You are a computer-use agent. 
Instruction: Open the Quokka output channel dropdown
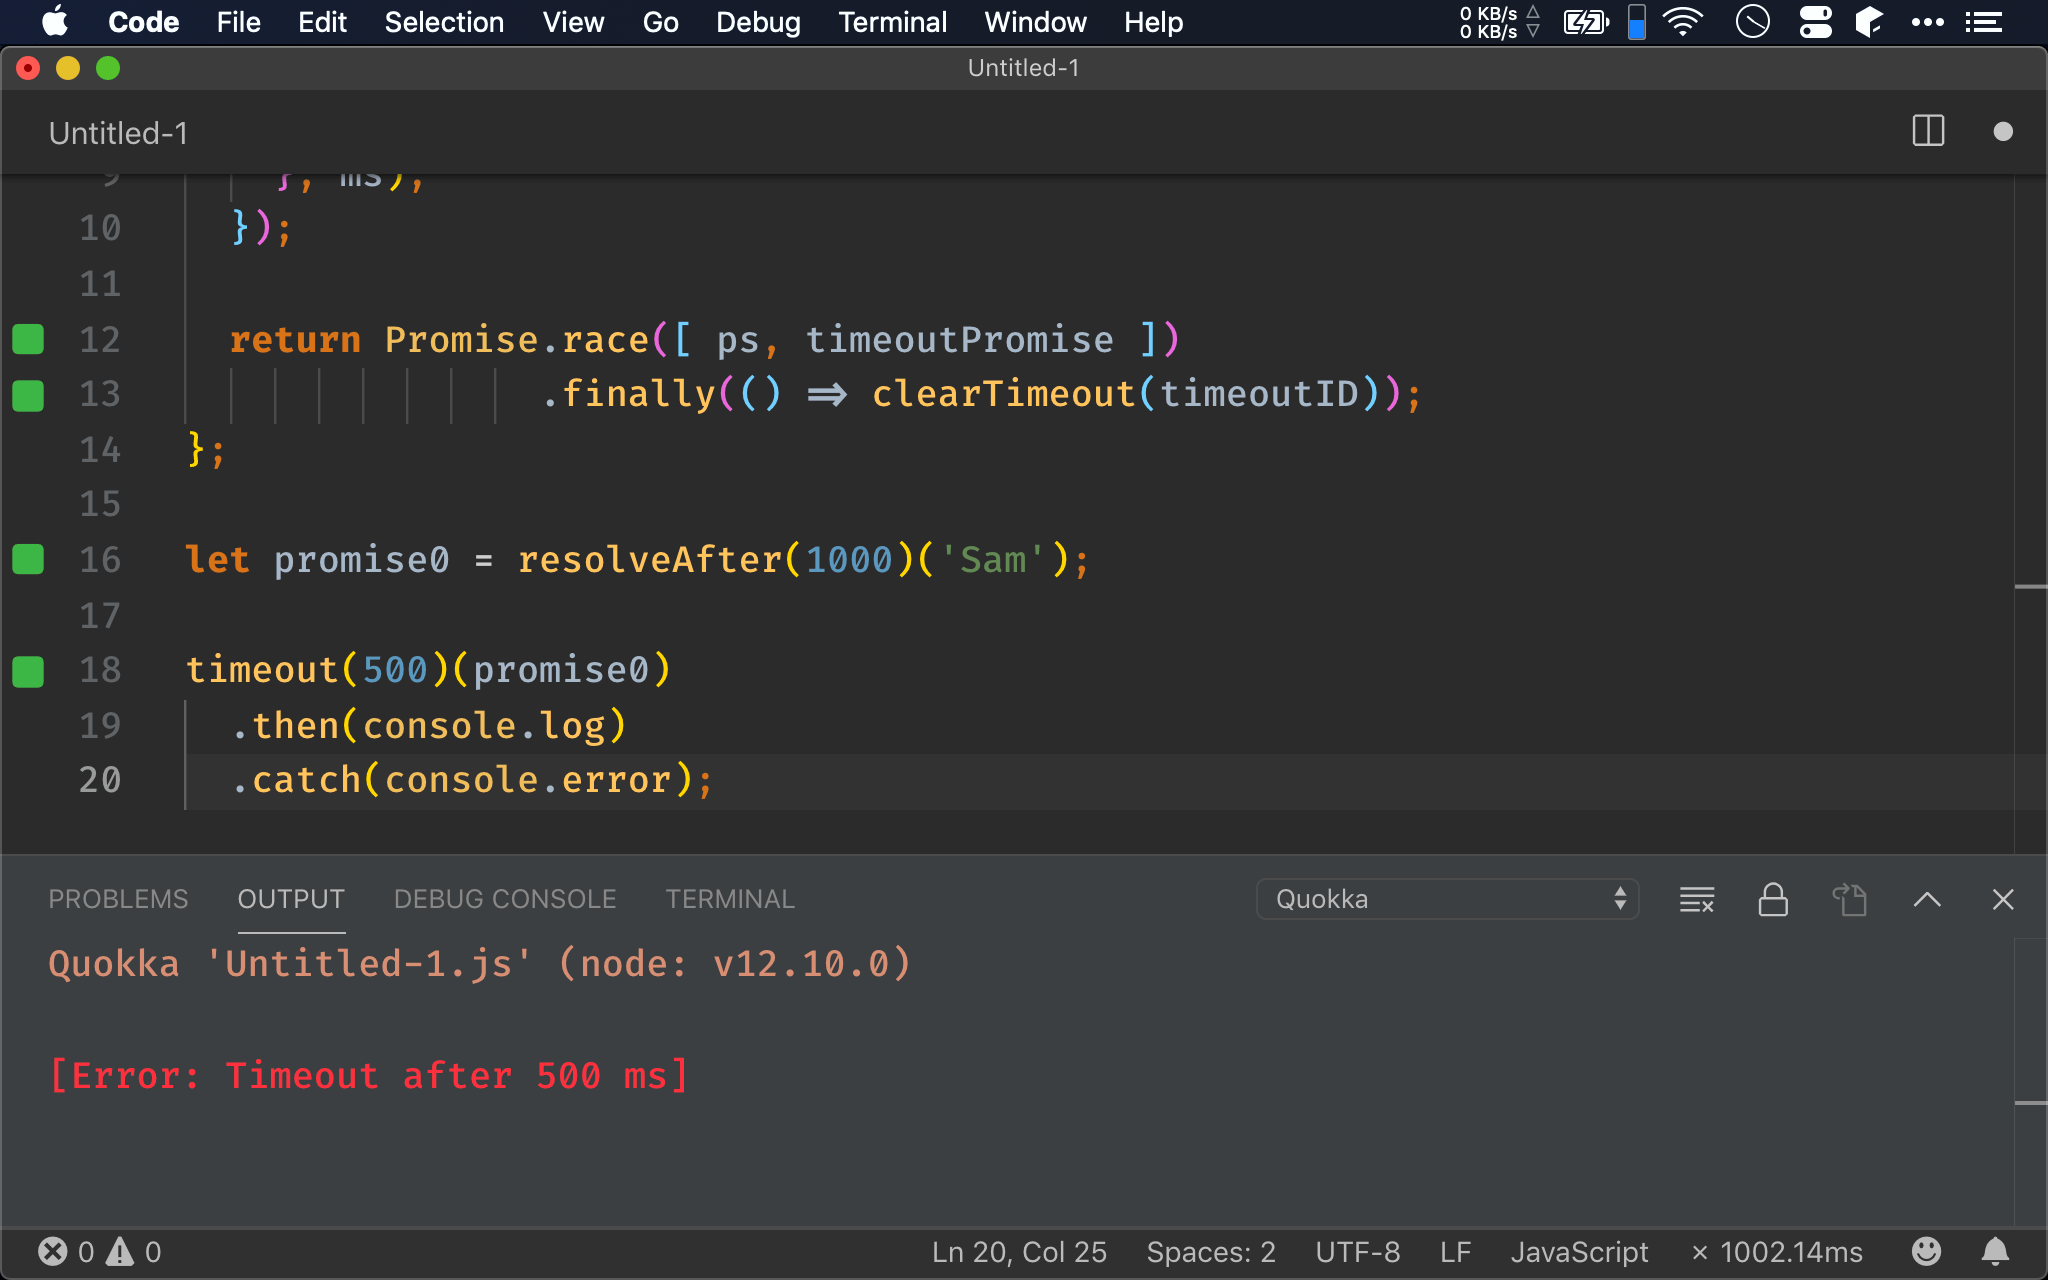point(1447,899)
